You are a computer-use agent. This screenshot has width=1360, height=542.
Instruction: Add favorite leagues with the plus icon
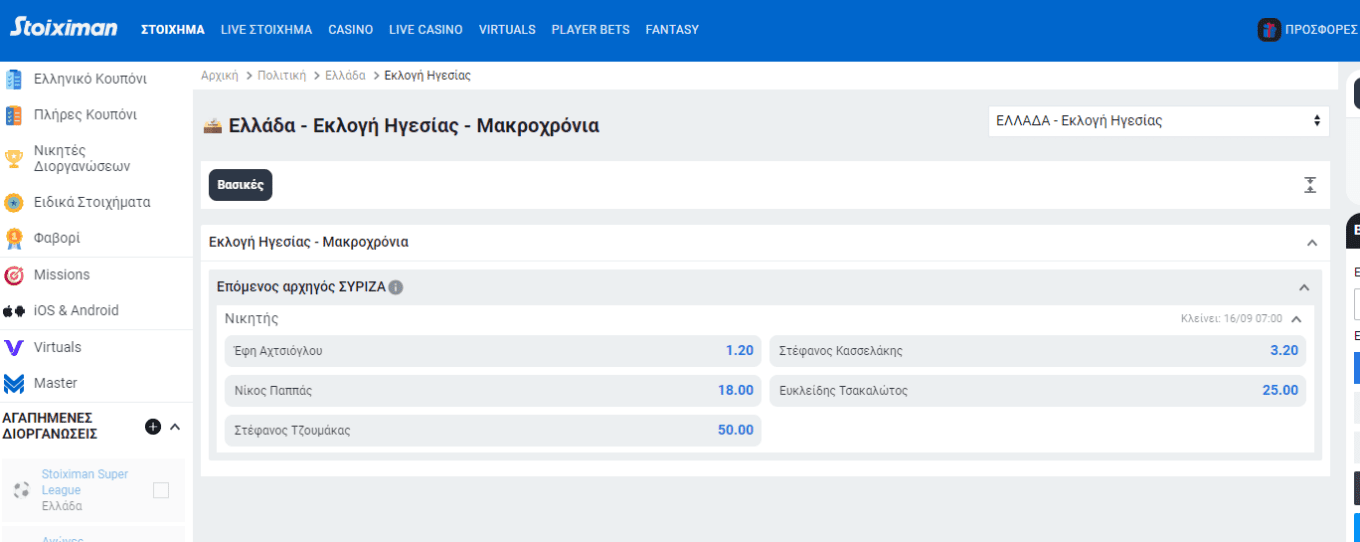pyautogui.click(x=153, y=426)
